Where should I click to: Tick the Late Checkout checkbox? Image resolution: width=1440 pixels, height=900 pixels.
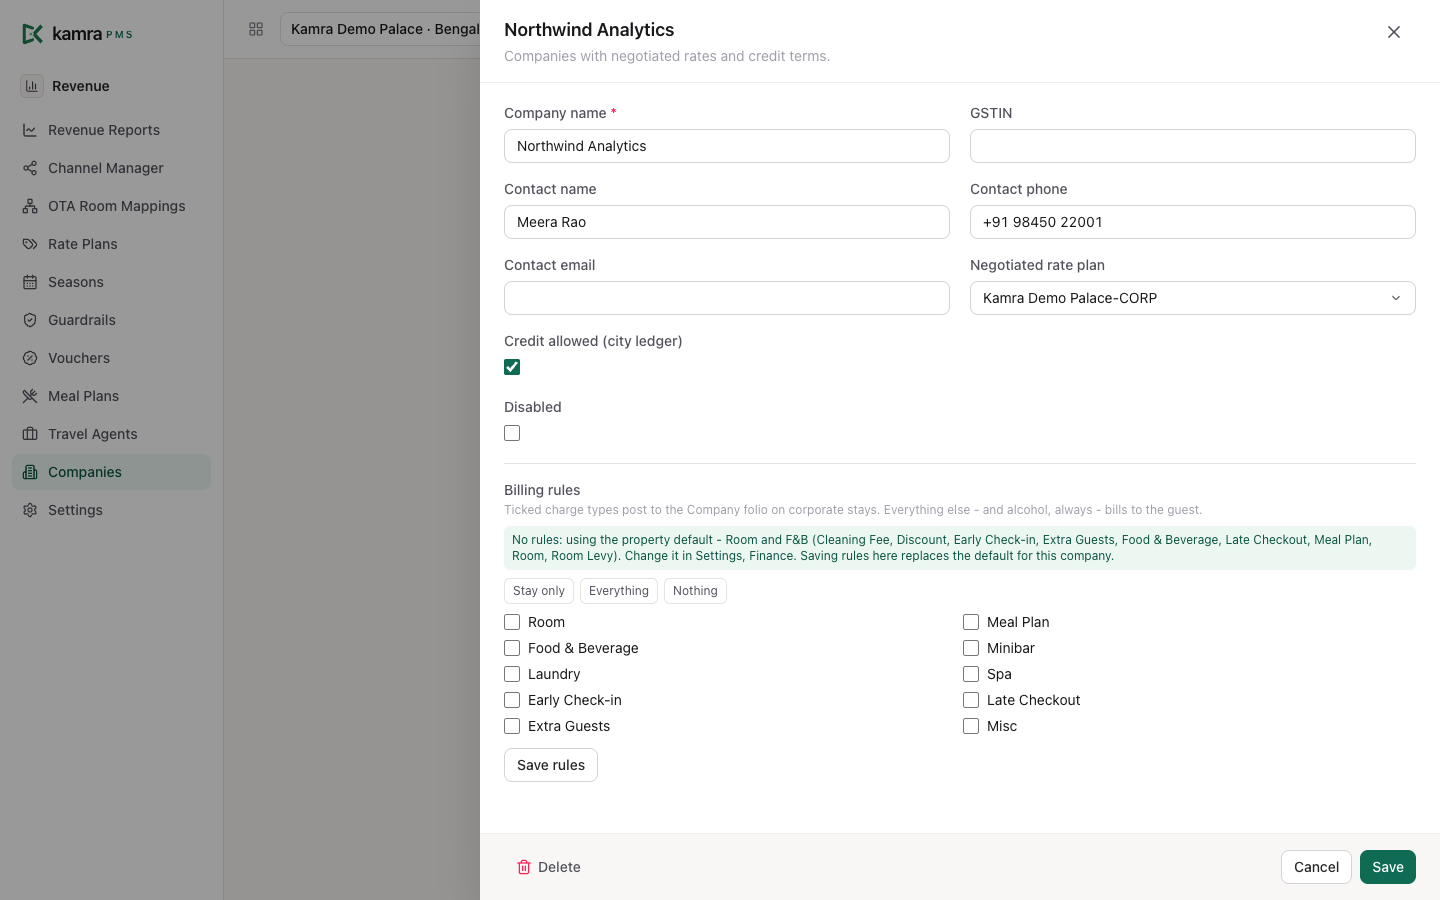tap(971, 700)
